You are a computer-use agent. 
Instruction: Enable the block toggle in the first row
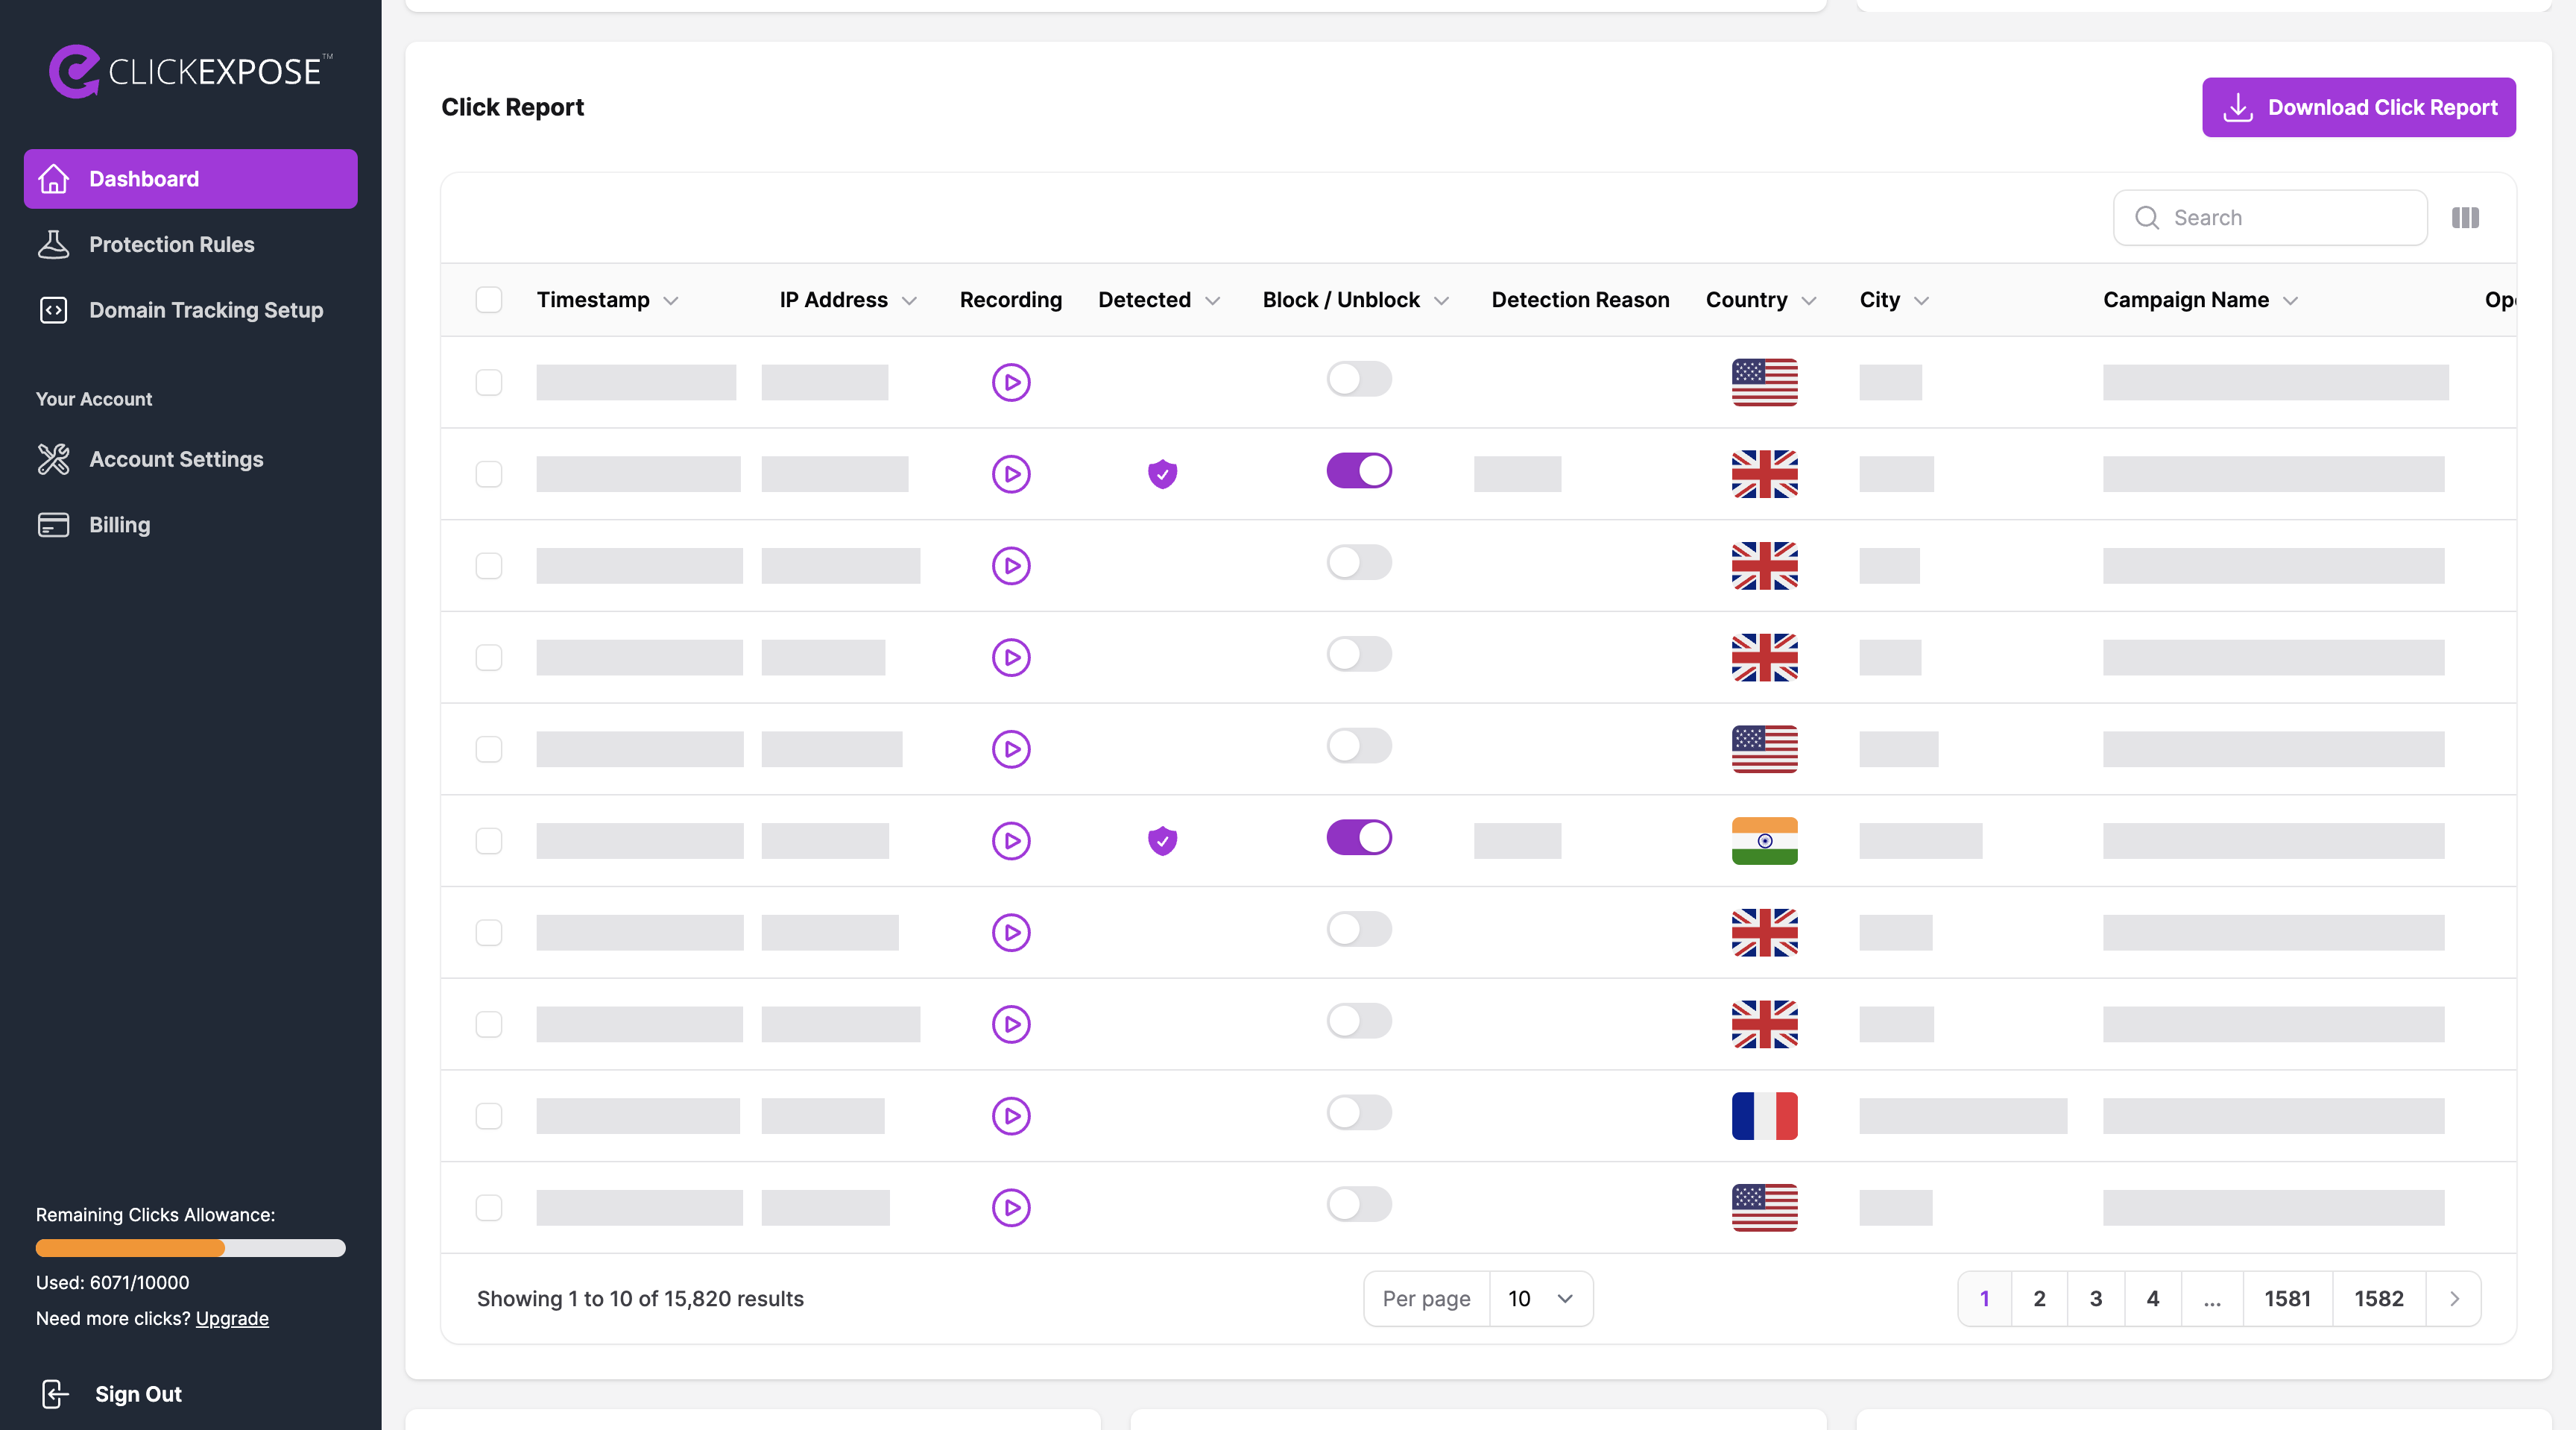pos(1358,379)
